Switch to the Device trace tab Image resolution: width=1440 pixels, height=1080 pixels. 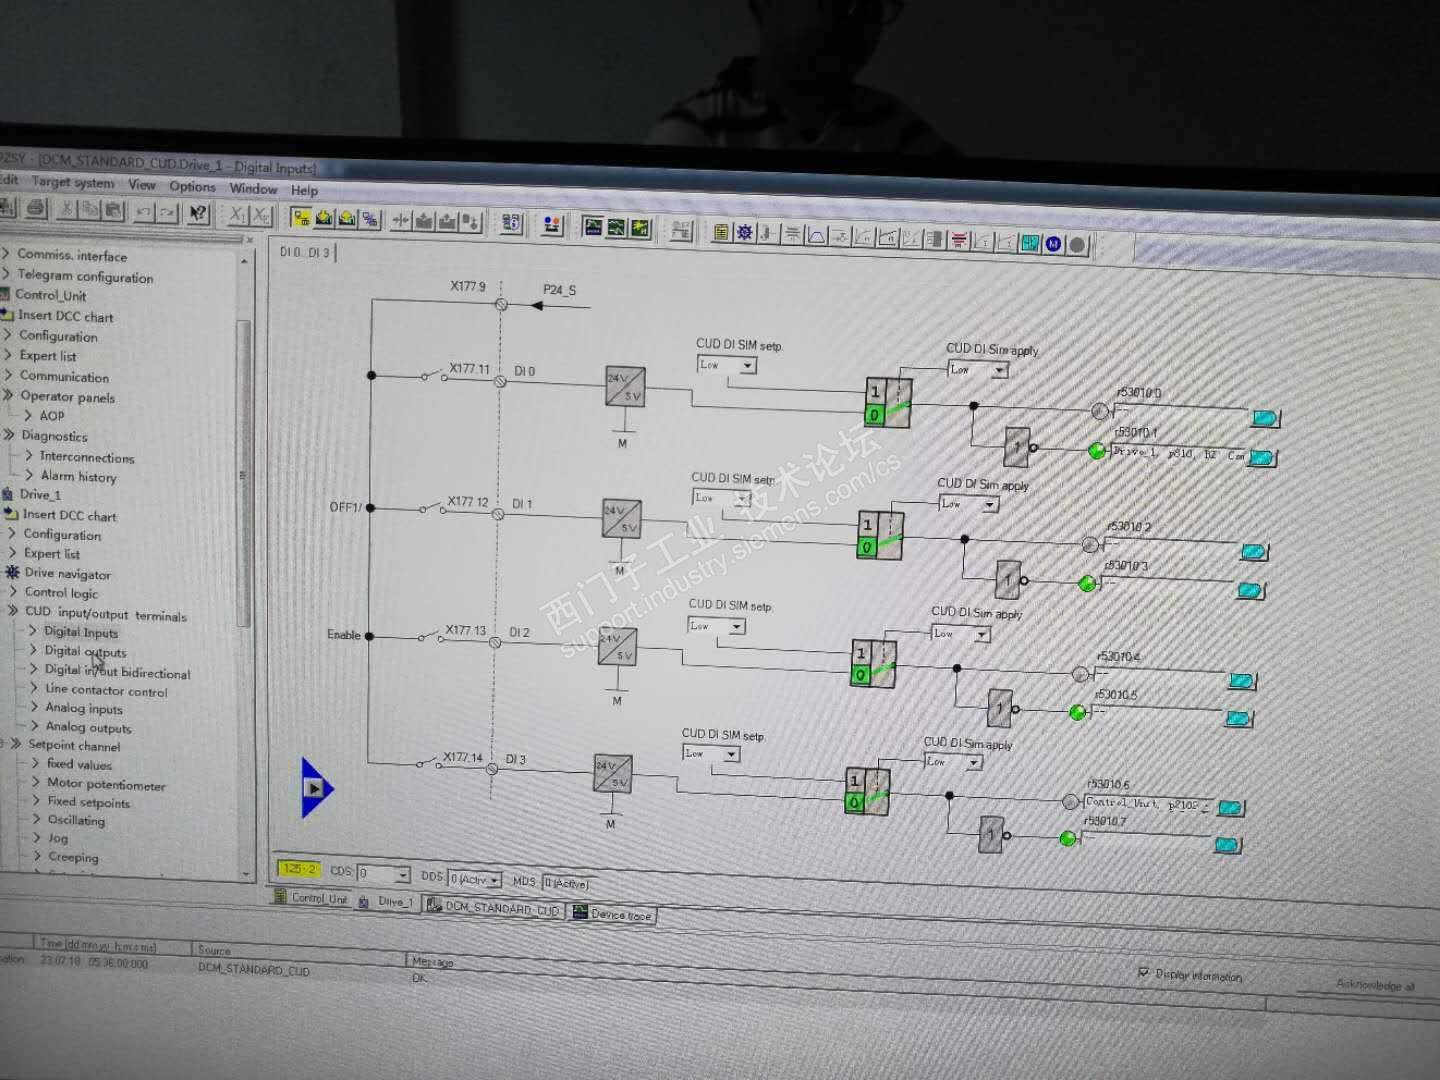612,914
